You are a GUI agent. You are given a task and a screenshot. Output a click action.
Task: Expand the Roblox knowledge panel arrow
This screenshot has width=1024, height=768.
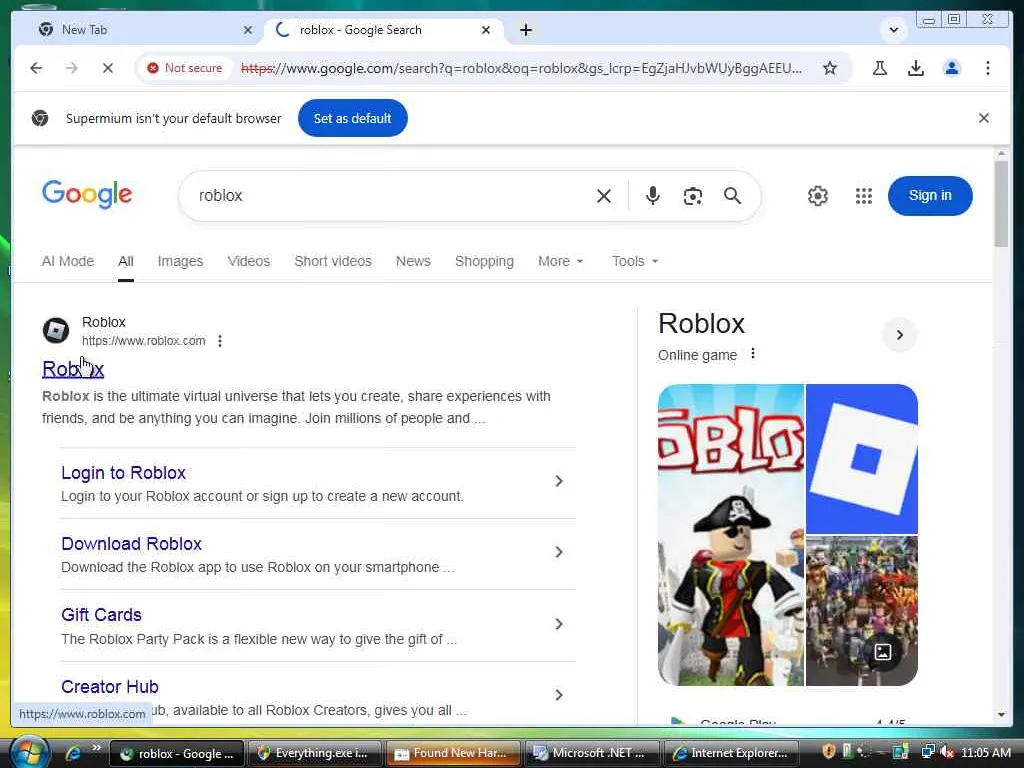(x=899, y=335)
